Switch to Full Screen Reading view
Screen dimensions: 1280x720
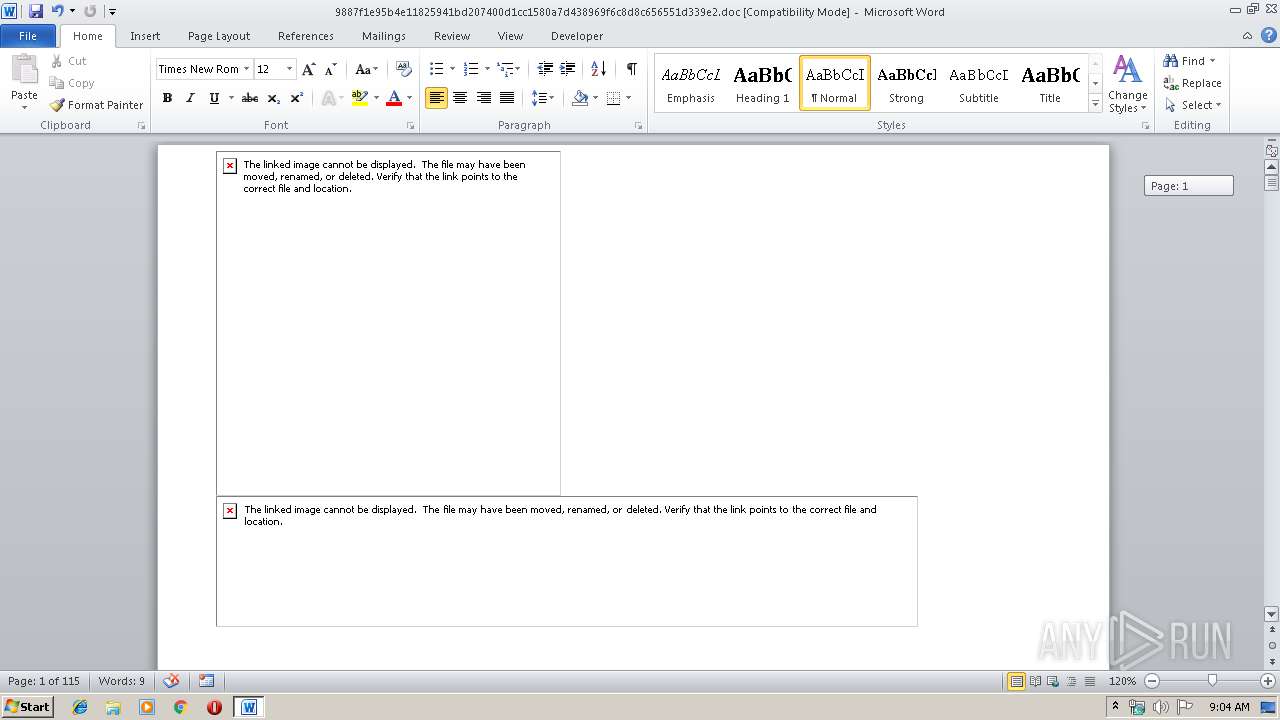coord(1035,681)
